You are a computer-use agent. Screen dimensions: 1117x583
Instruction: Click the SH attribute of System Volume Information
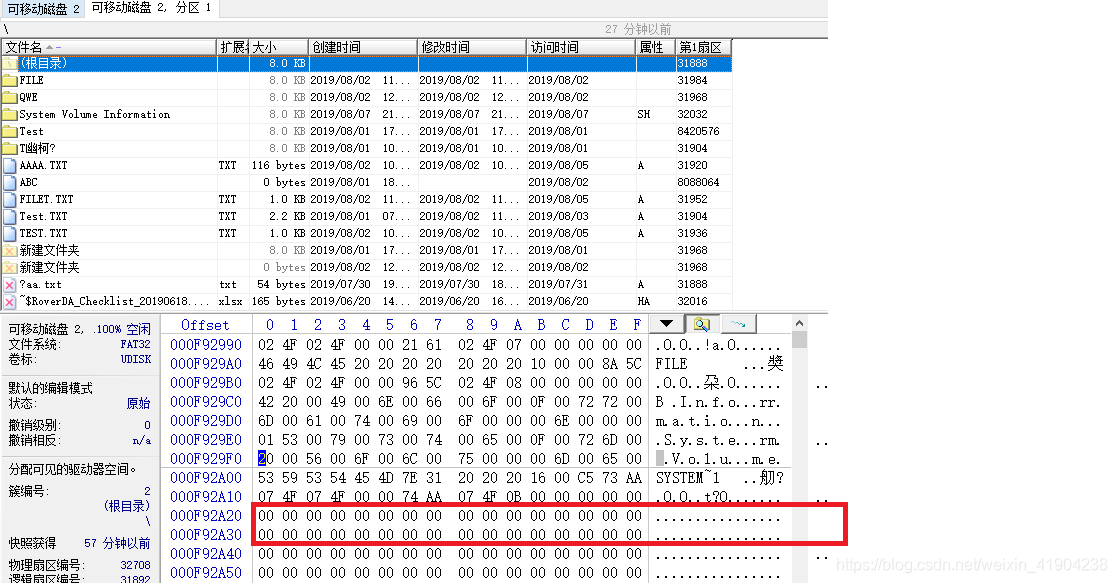644,115
